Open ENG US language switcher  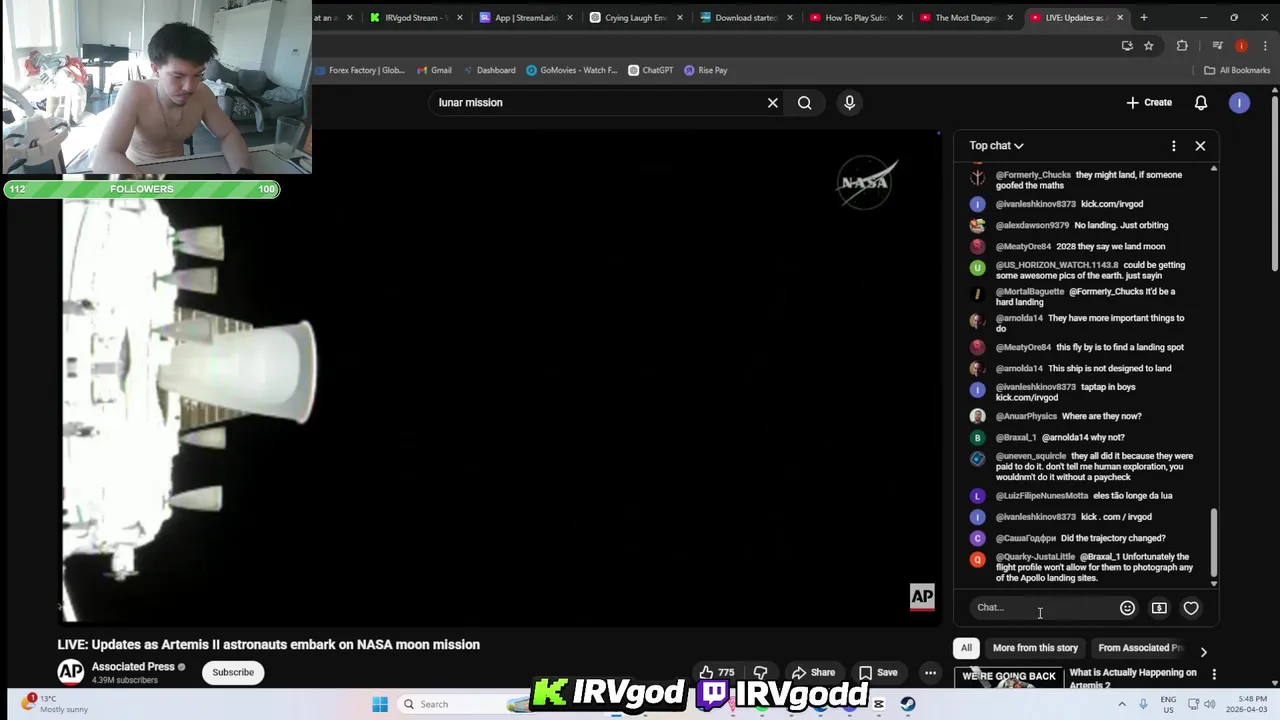(x=1168, y=704)
